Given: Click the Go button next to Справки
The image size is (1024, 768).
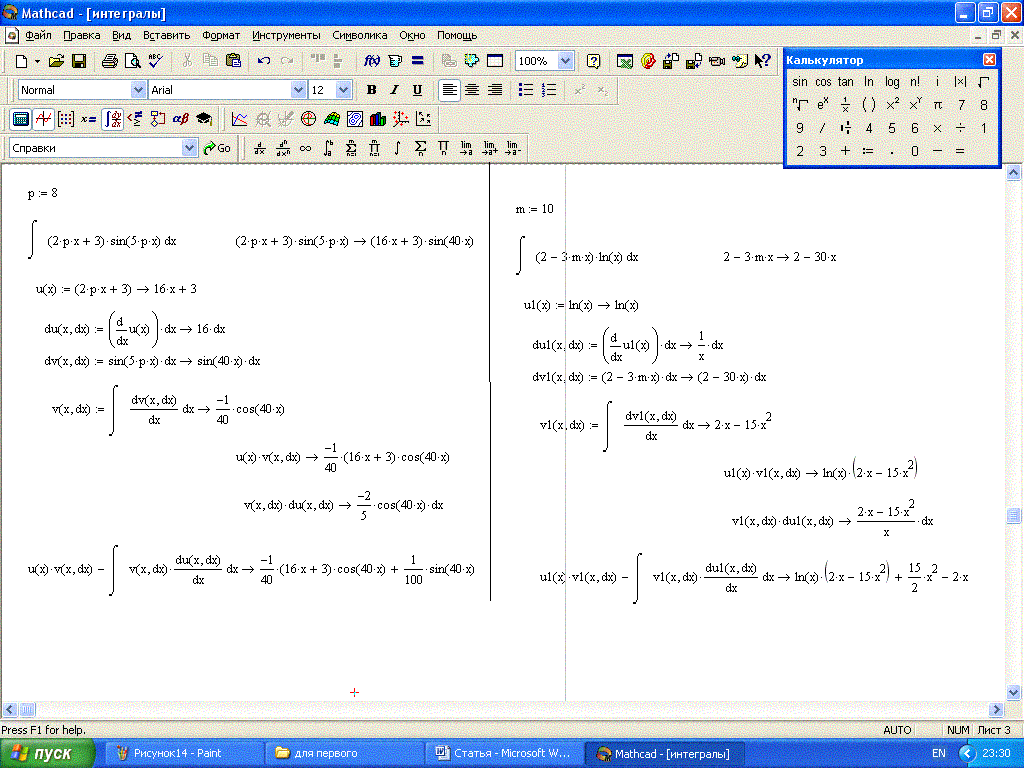Looking at the screenshot, I should point(217,148).
